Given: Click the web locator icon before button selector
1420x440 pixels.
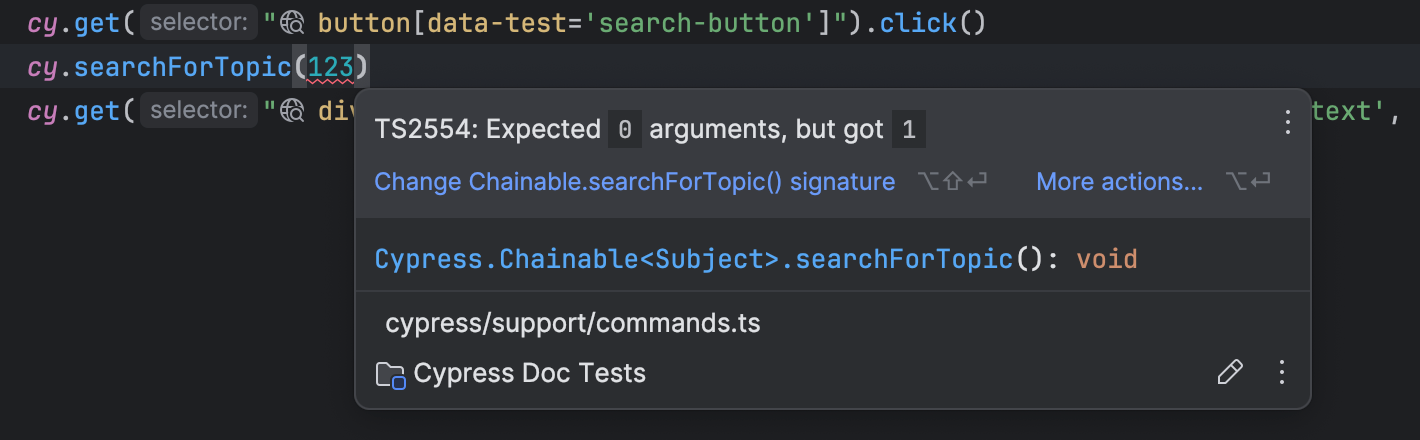Looking at the screenshot, I should [292, 23].
